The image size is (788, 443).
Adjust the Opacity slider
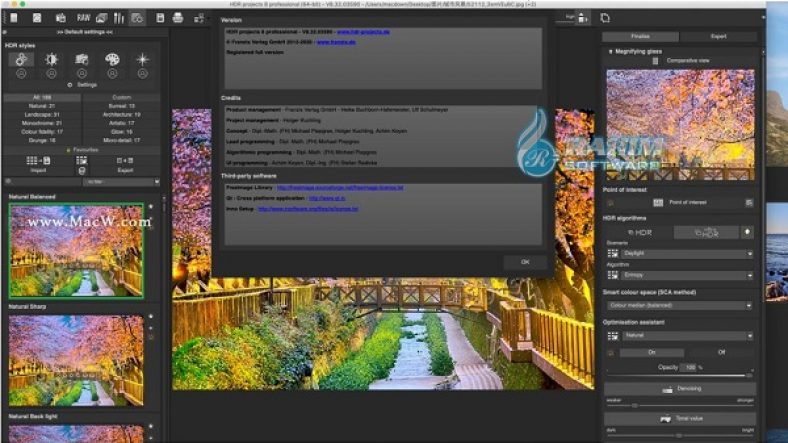pyautogui.click(x=679, y=376)
